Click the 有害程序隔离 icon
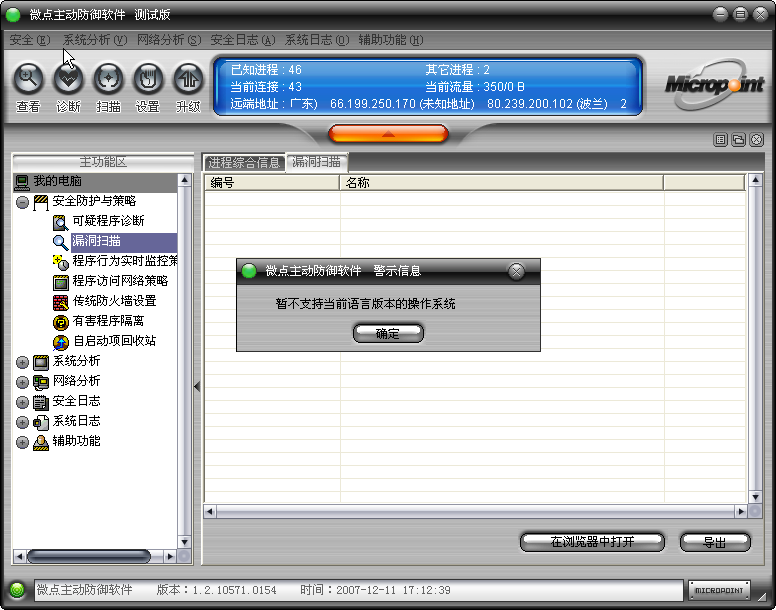The image size is (776, 610). point(60,322)
